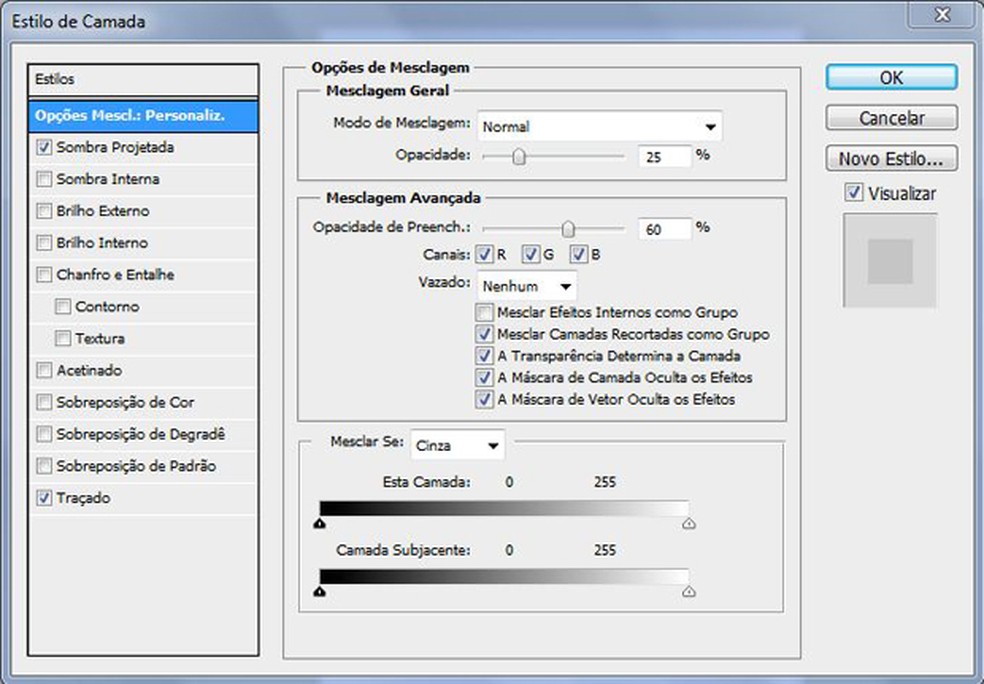Toggle the Visualizar checkbox
Screen dimensions: 984x684
853,192
